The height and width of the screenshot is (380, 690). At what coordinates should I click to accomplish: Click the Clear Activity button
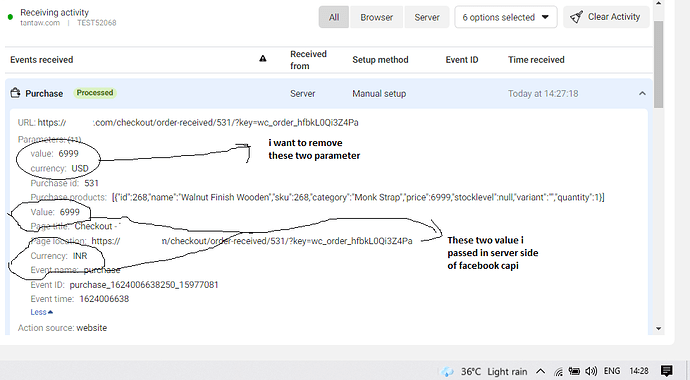(x=606, y=17)
